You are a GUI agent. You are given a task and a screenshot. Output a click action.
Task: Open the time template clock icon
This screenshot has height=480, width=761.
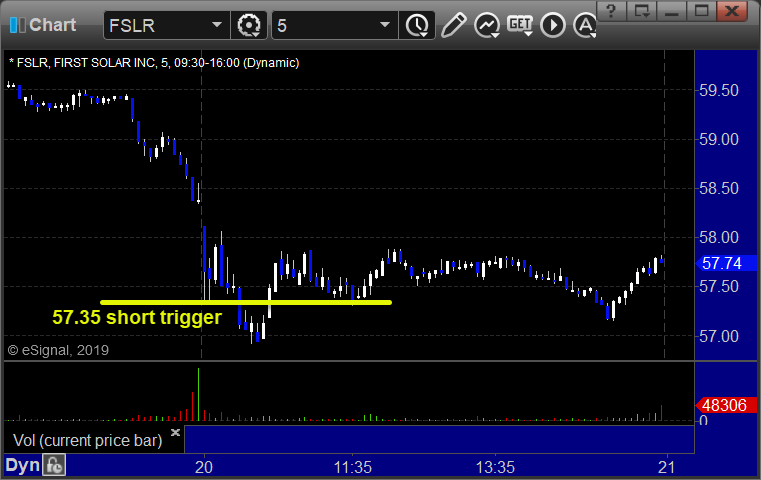click(417, 25)
